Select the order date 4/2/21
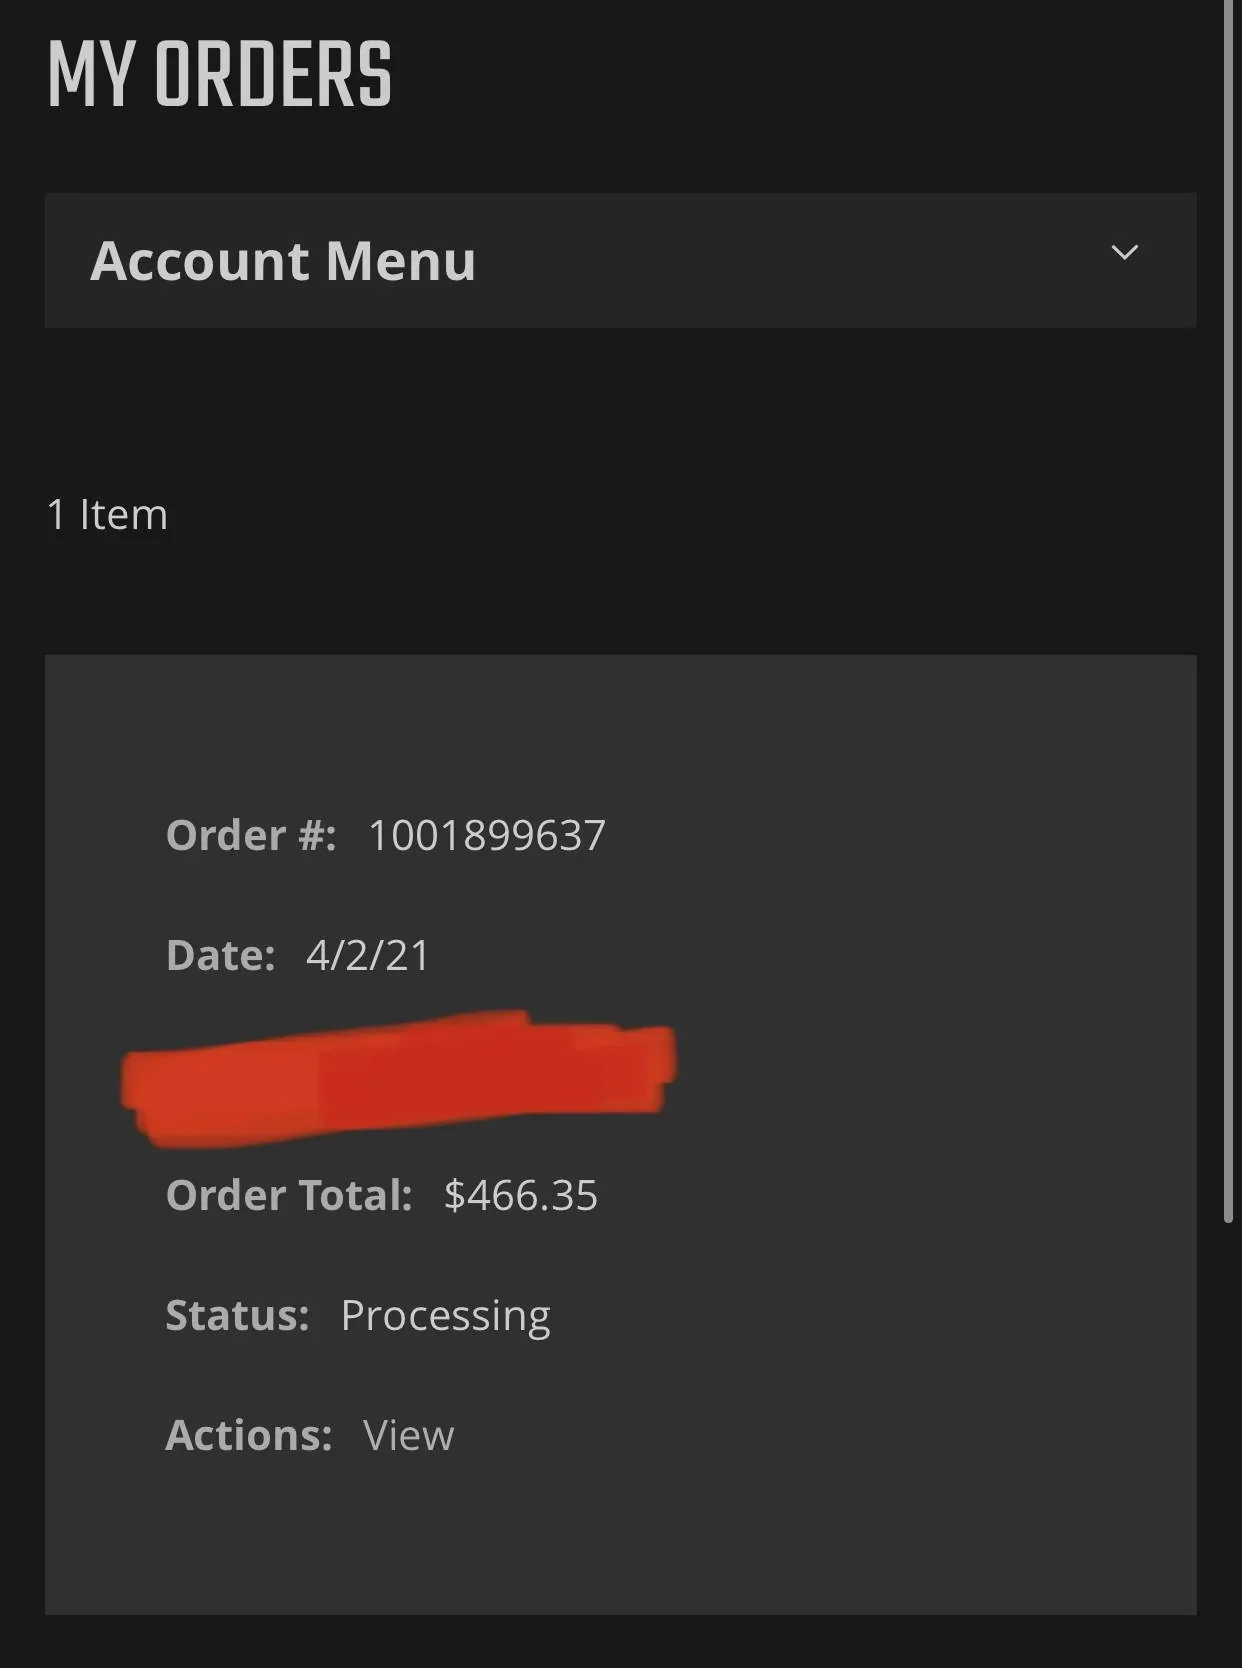Viewport: 1242px width, 1668px height. point(368,955)
